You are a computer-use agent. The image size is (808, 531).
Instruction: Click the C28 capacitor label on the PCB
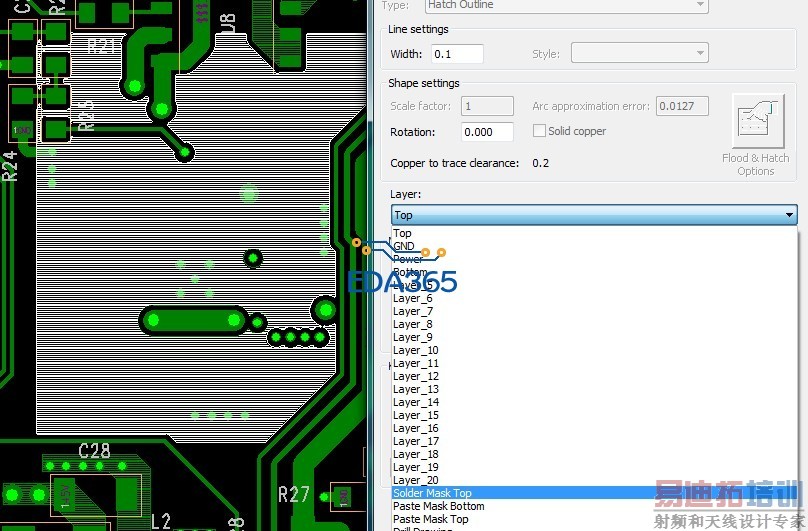pyautogui.click(x=94, y=451)
